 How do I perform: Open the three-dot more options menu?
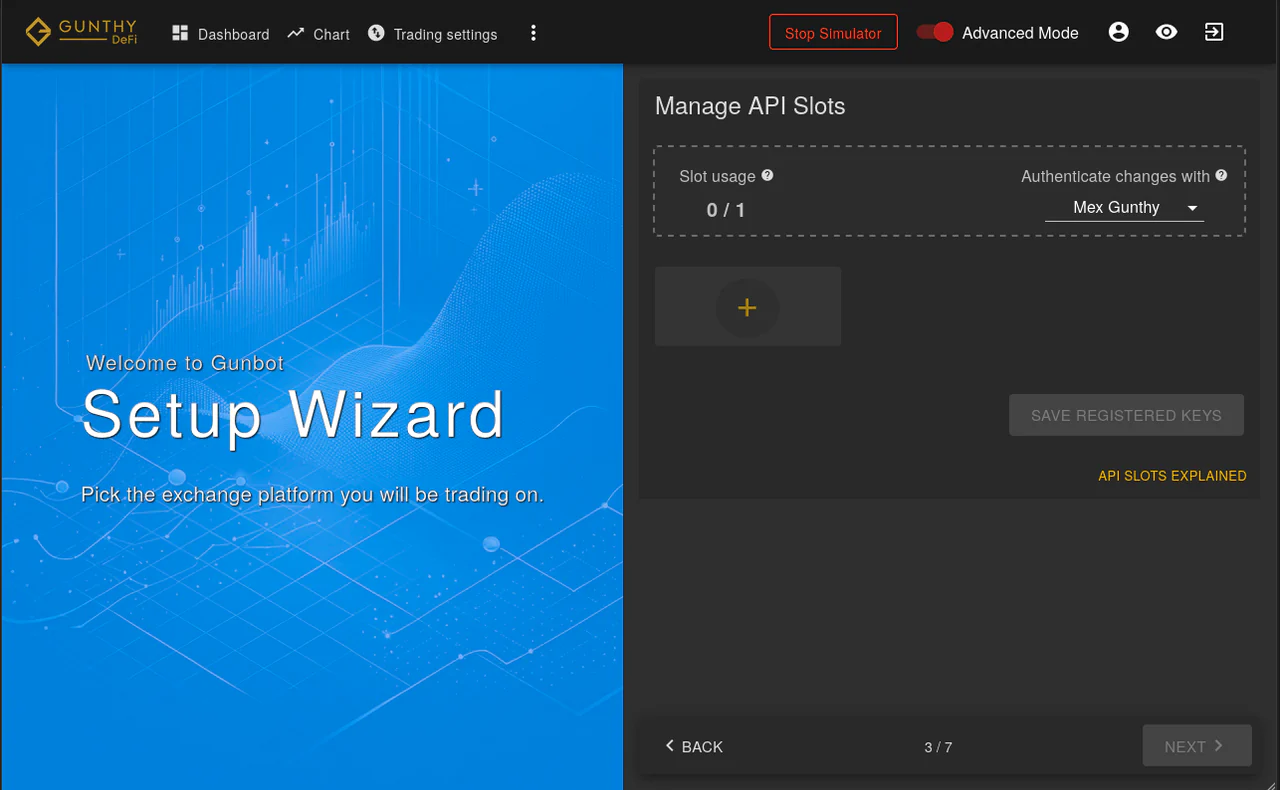533,33
